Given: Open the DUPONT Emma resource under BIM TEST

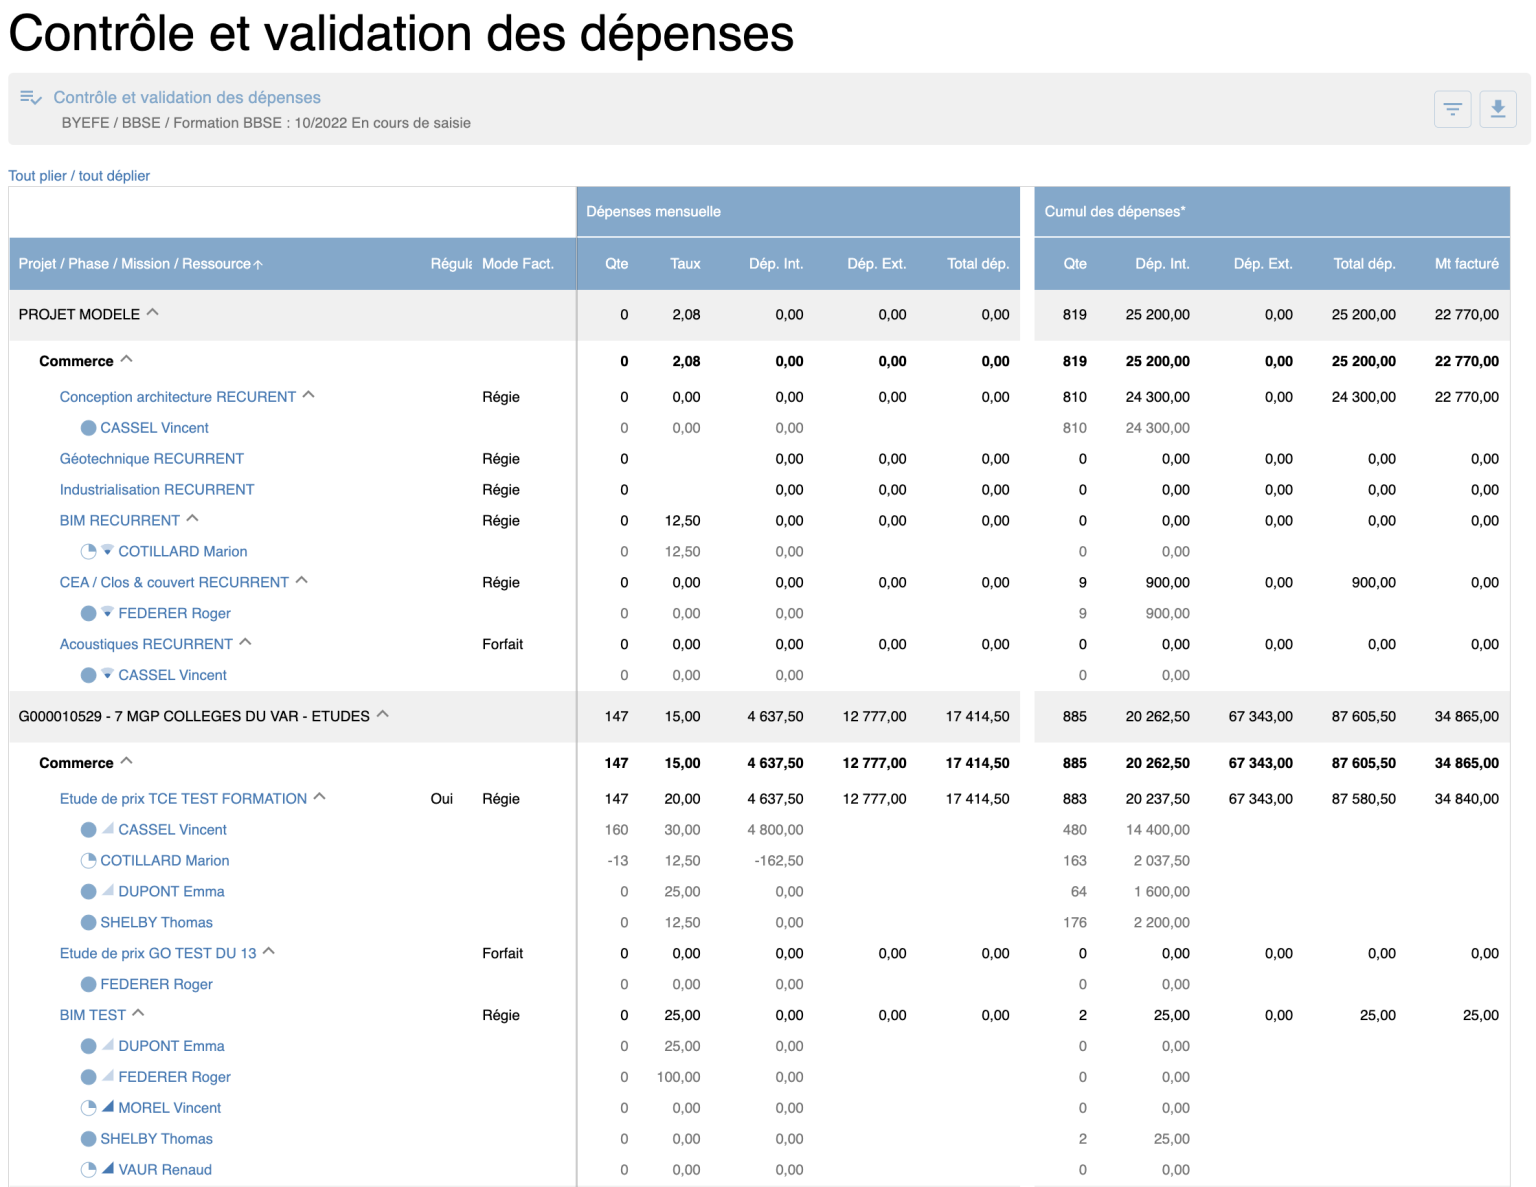Looking at the screenshot, I should (171, 1046).
